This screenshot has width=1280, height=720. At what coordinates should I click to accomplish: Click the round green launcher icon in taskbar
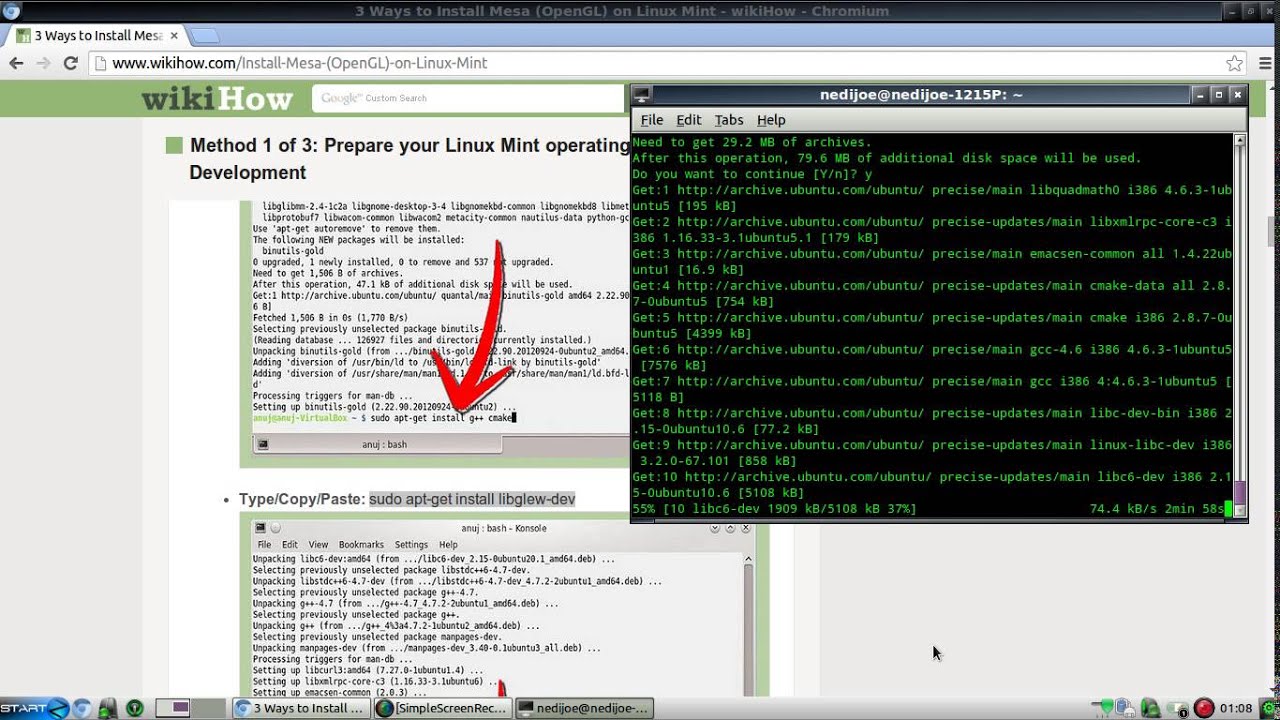[134, 708]
